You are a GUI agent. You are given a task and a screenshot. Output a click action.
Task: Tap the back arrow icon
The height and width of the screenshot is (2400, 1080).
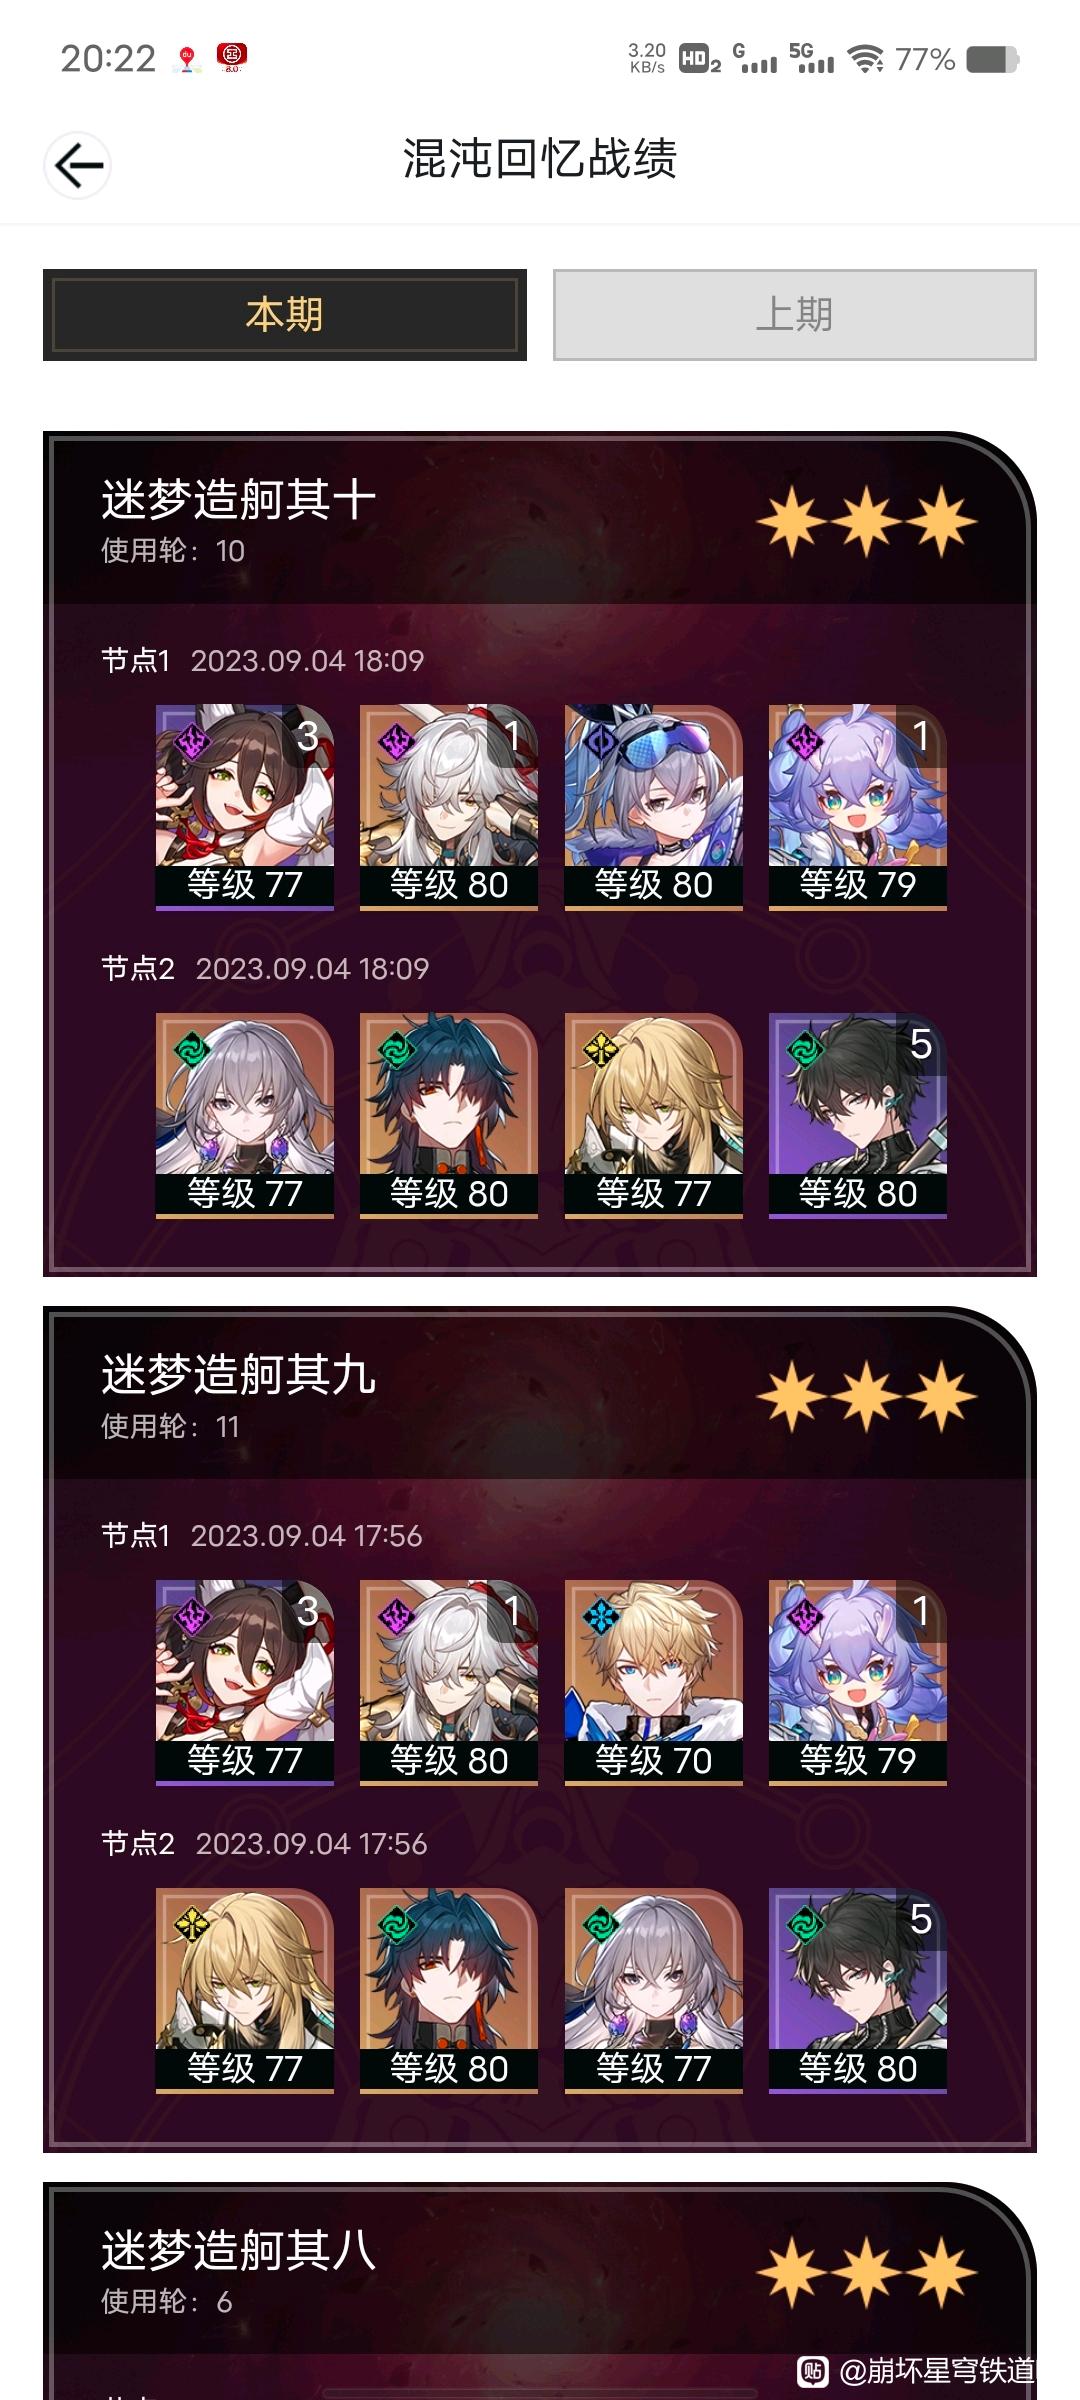tap(77, 165)
